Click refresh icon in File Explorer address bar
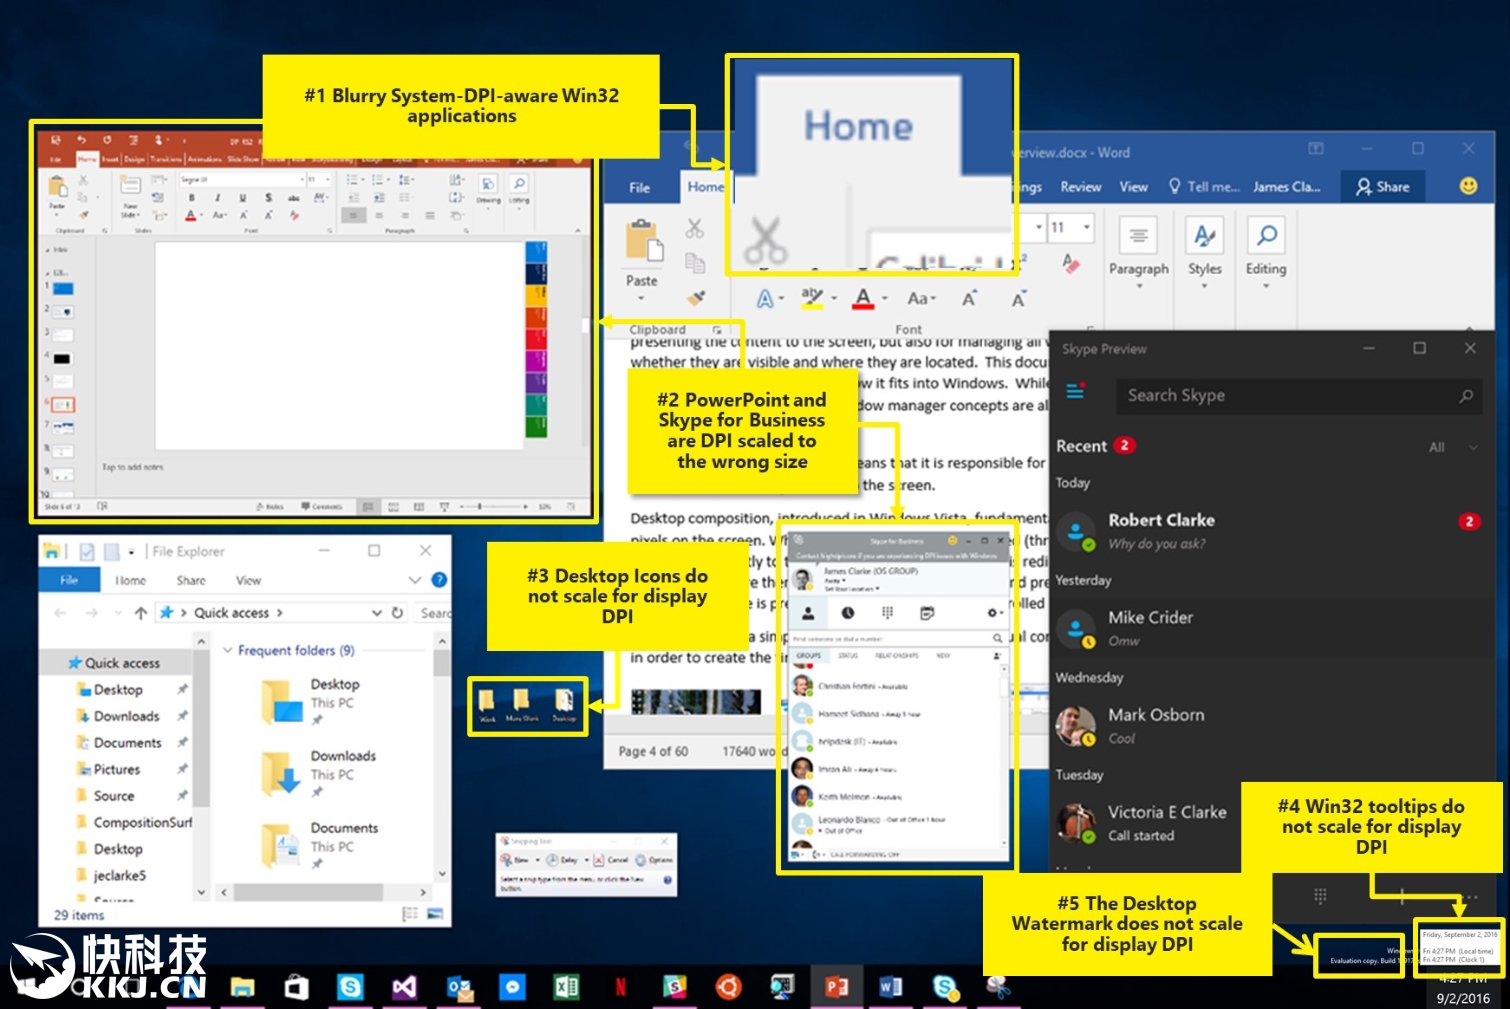 (397, 612)
